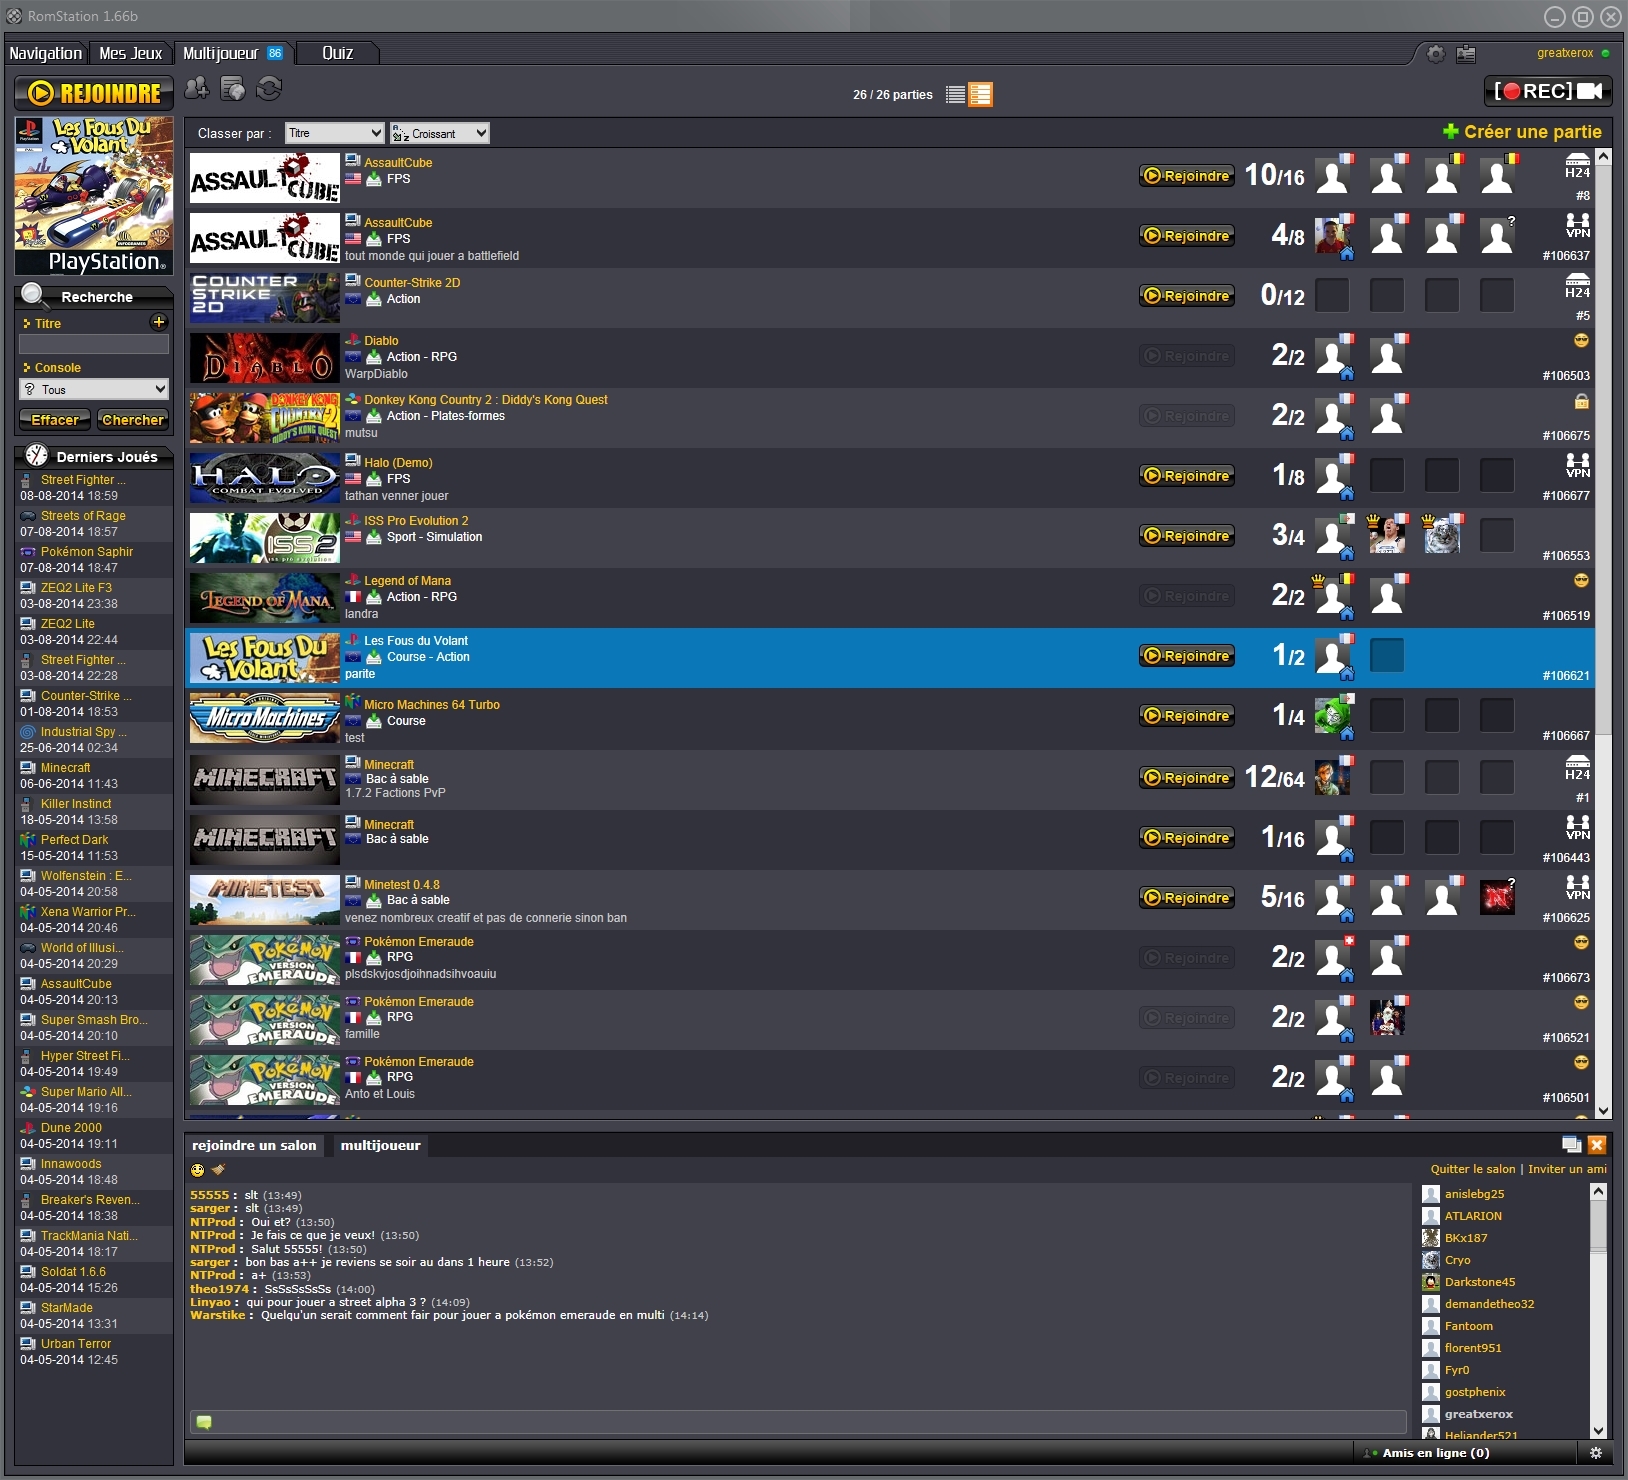Click the crowned host avatar in Legend of Mana
This screenshot has width=1628, height=1480.
[1333, 596]
